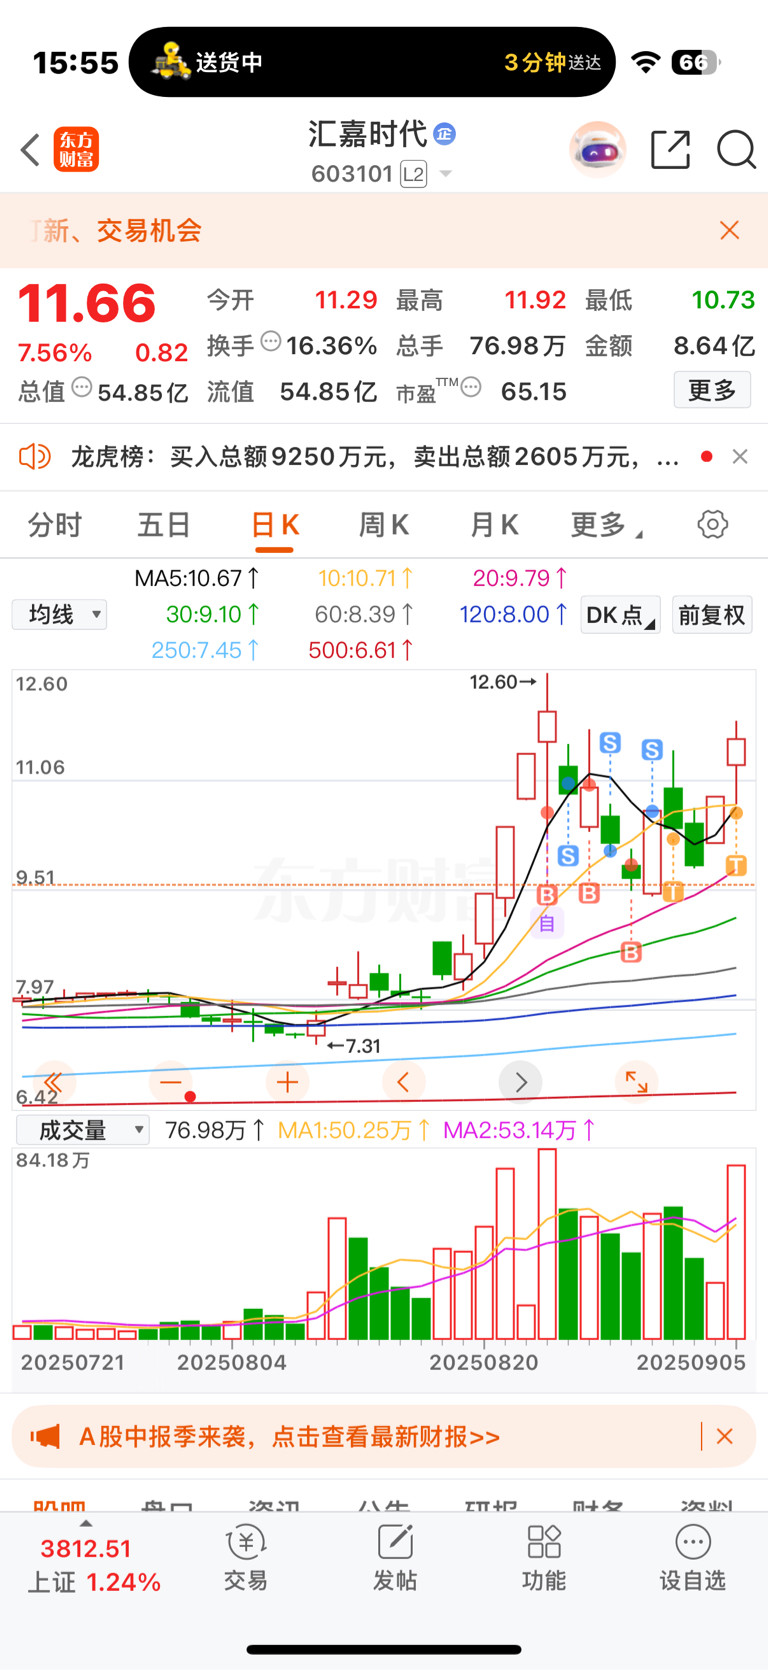Tap the info icon beside 换手

pos(271,342)
